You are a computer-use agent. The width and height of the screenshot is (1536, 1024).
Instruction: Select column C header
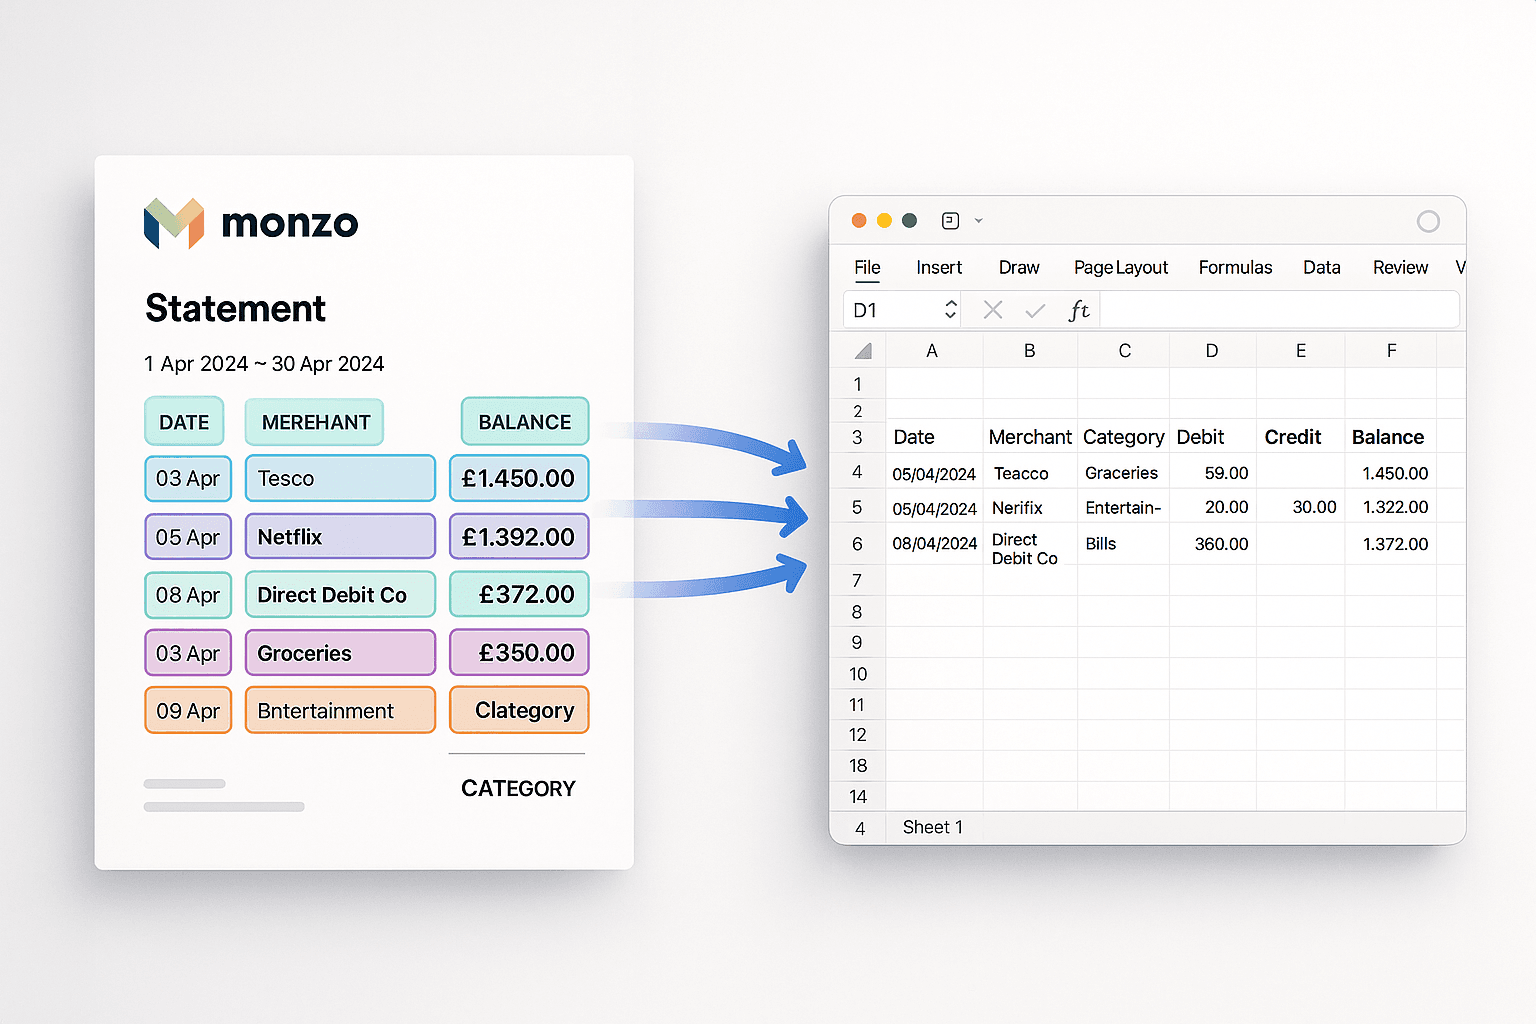tap(1124, 351)
